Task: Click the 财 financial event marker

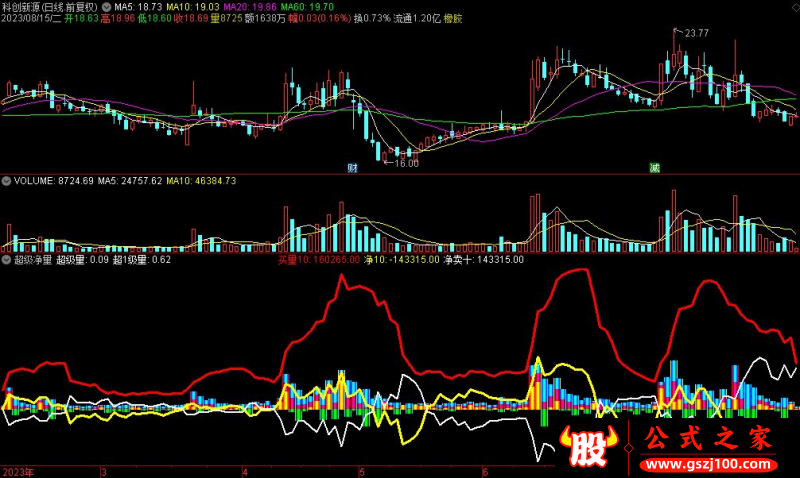Action: [353, 168]
